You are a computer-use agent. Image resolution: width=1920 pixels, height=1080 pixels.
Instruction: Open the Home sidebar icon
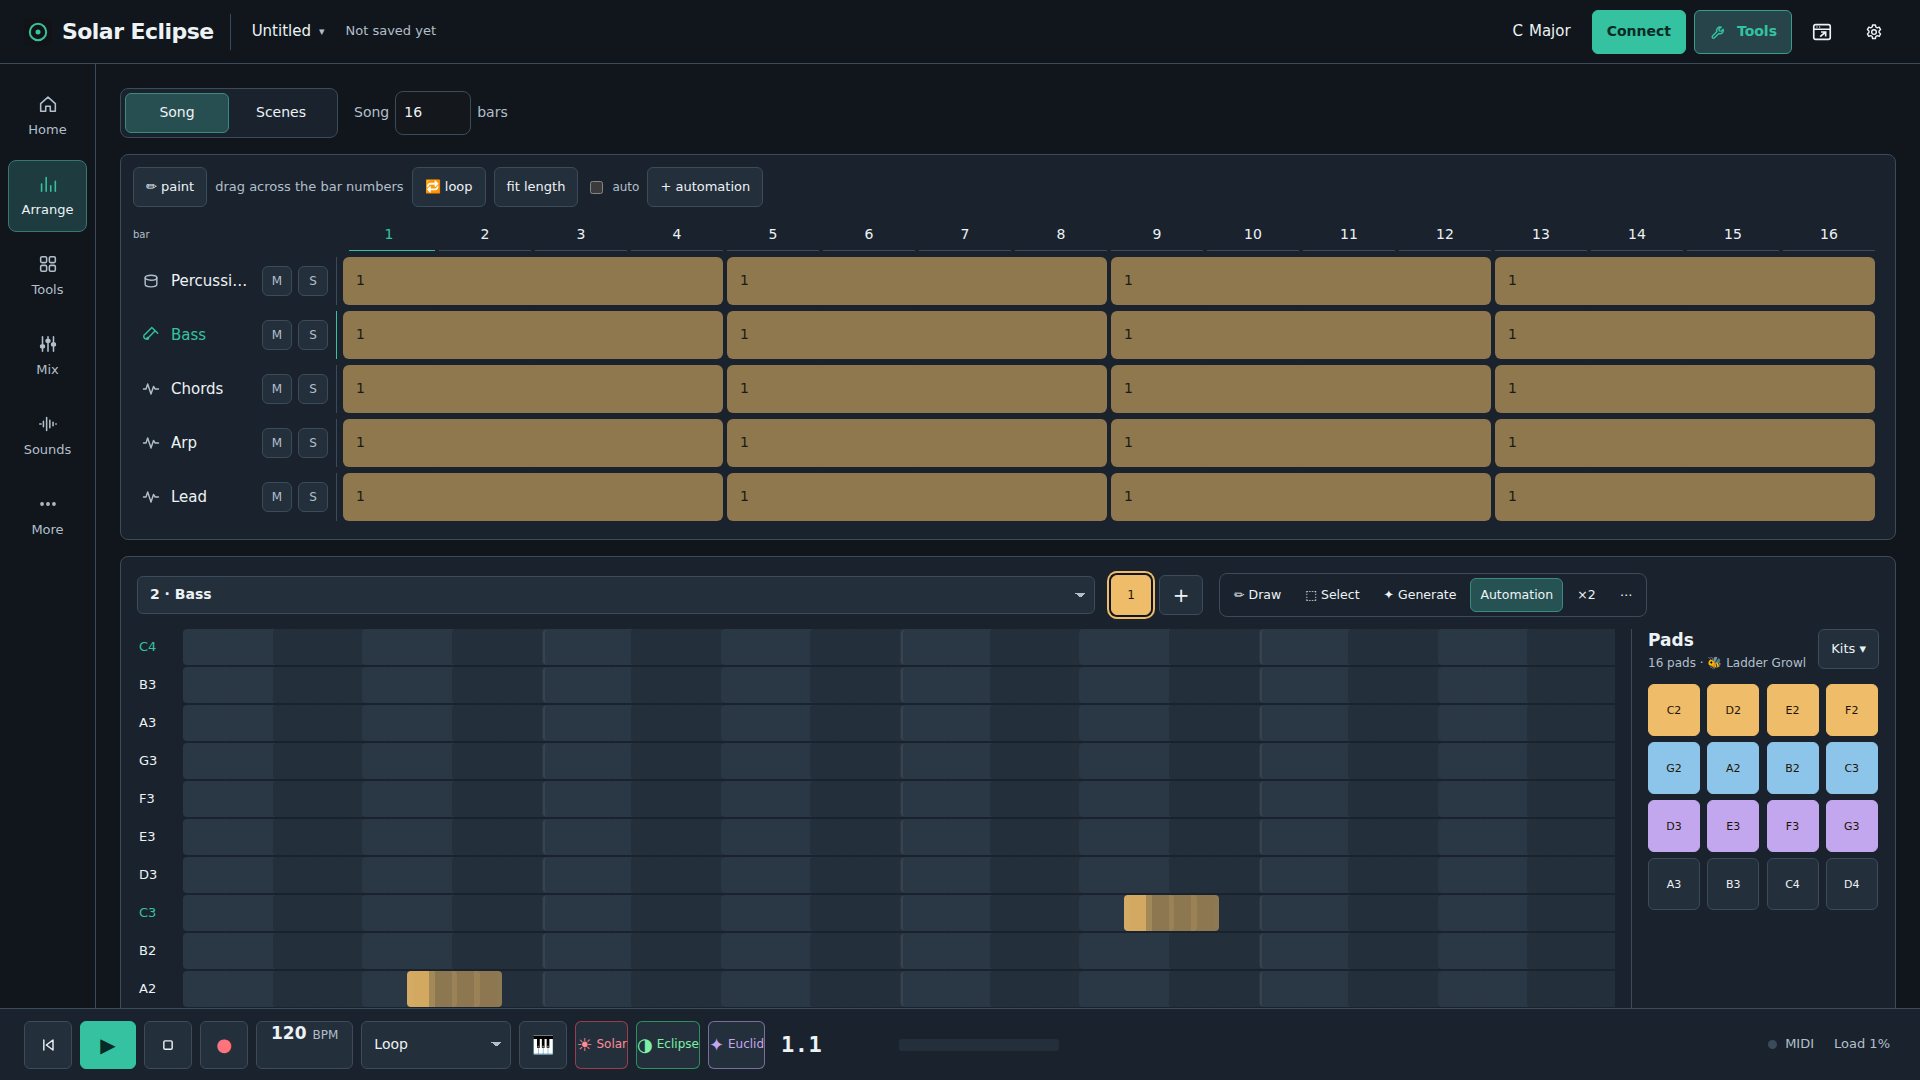pos(47,116)
